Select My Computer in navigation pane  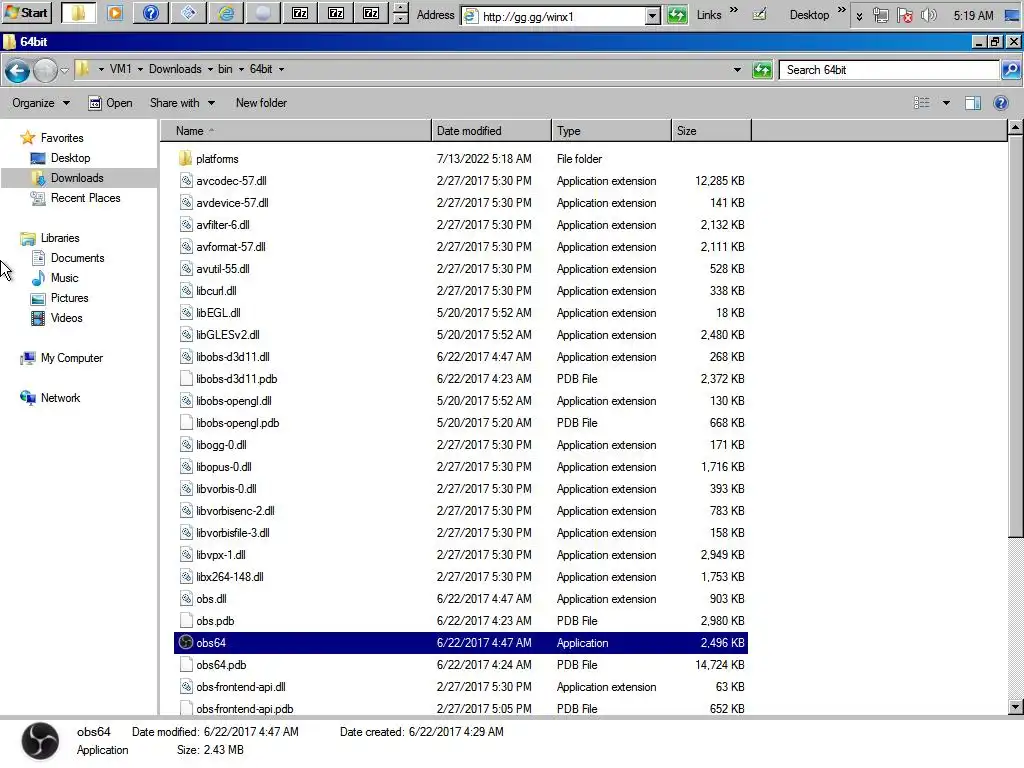[x=71, y=358]
